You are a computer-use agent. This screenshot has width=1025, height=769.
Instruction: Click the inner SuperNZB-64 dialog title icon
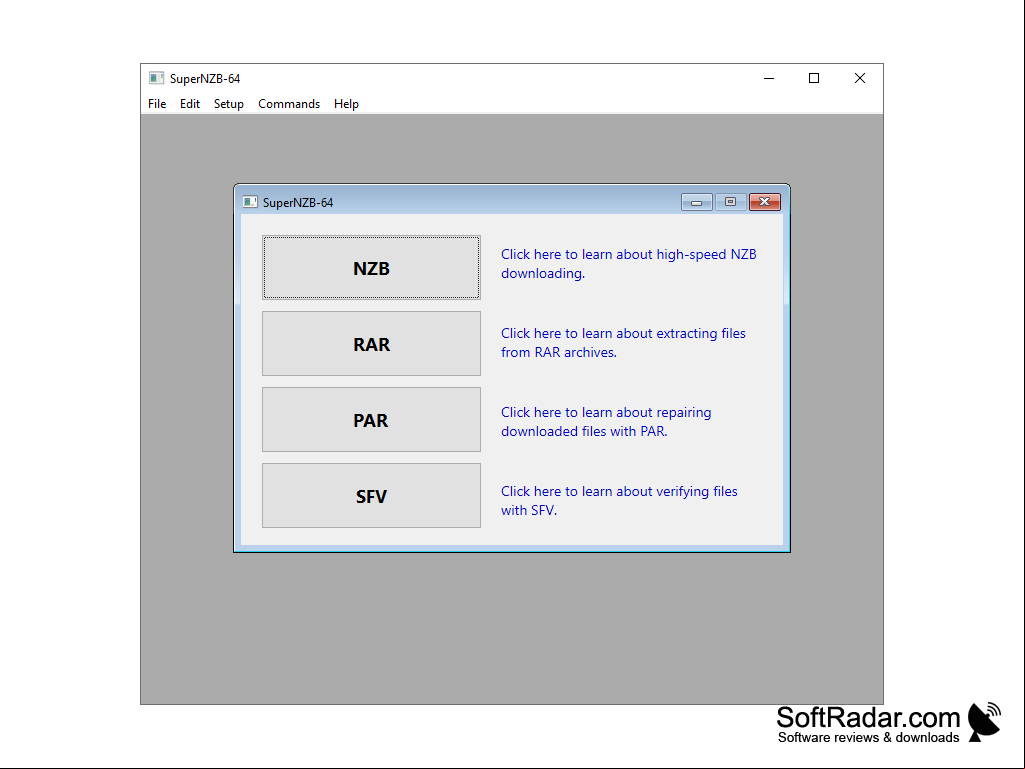250,202
